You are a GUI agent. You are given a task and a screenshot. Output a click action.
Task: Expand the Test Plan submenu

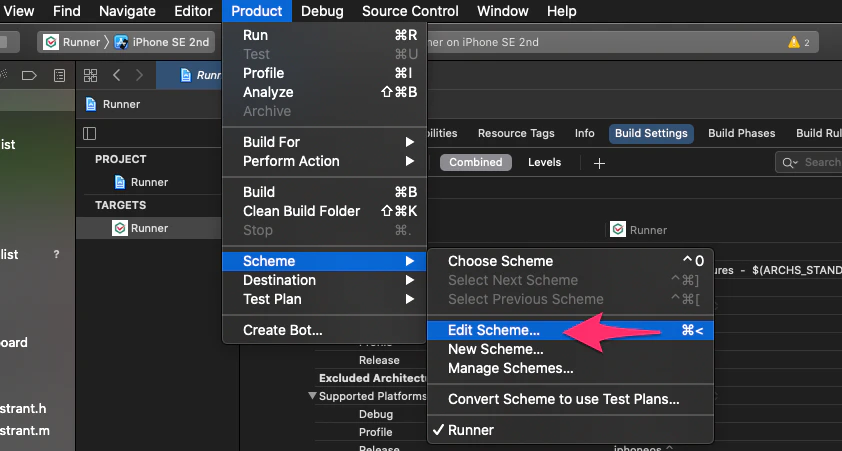324,299
